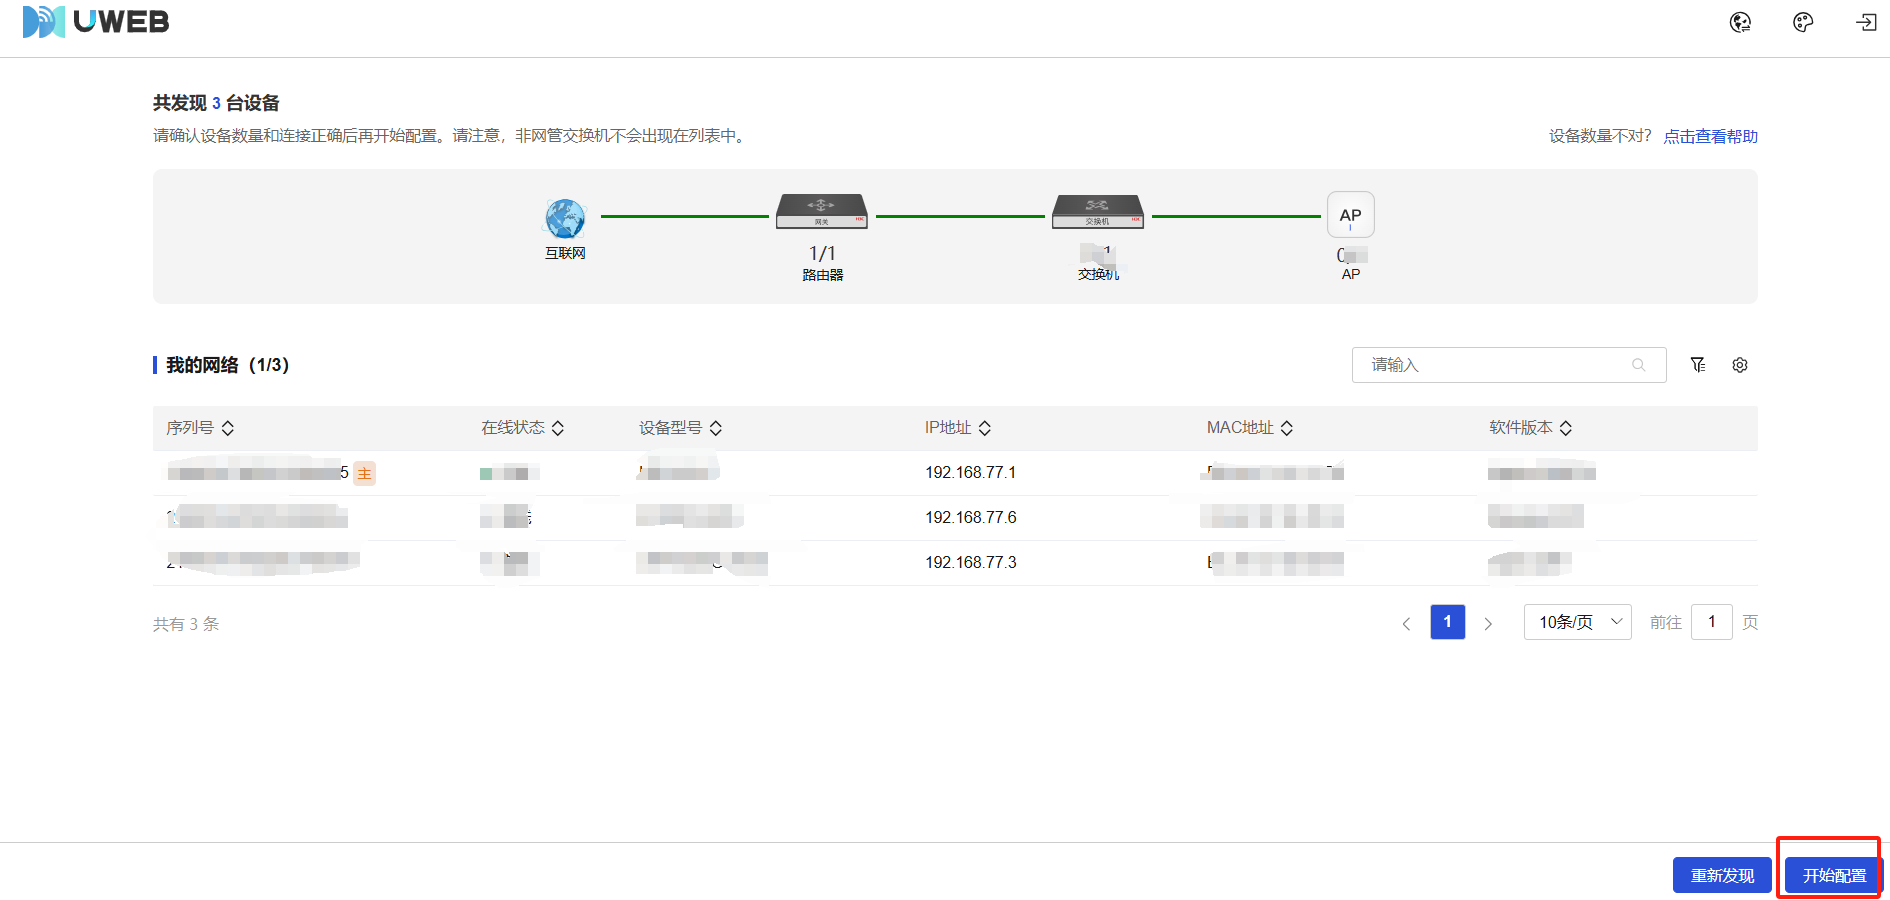Open the theme palette icon

point(1803,22)
